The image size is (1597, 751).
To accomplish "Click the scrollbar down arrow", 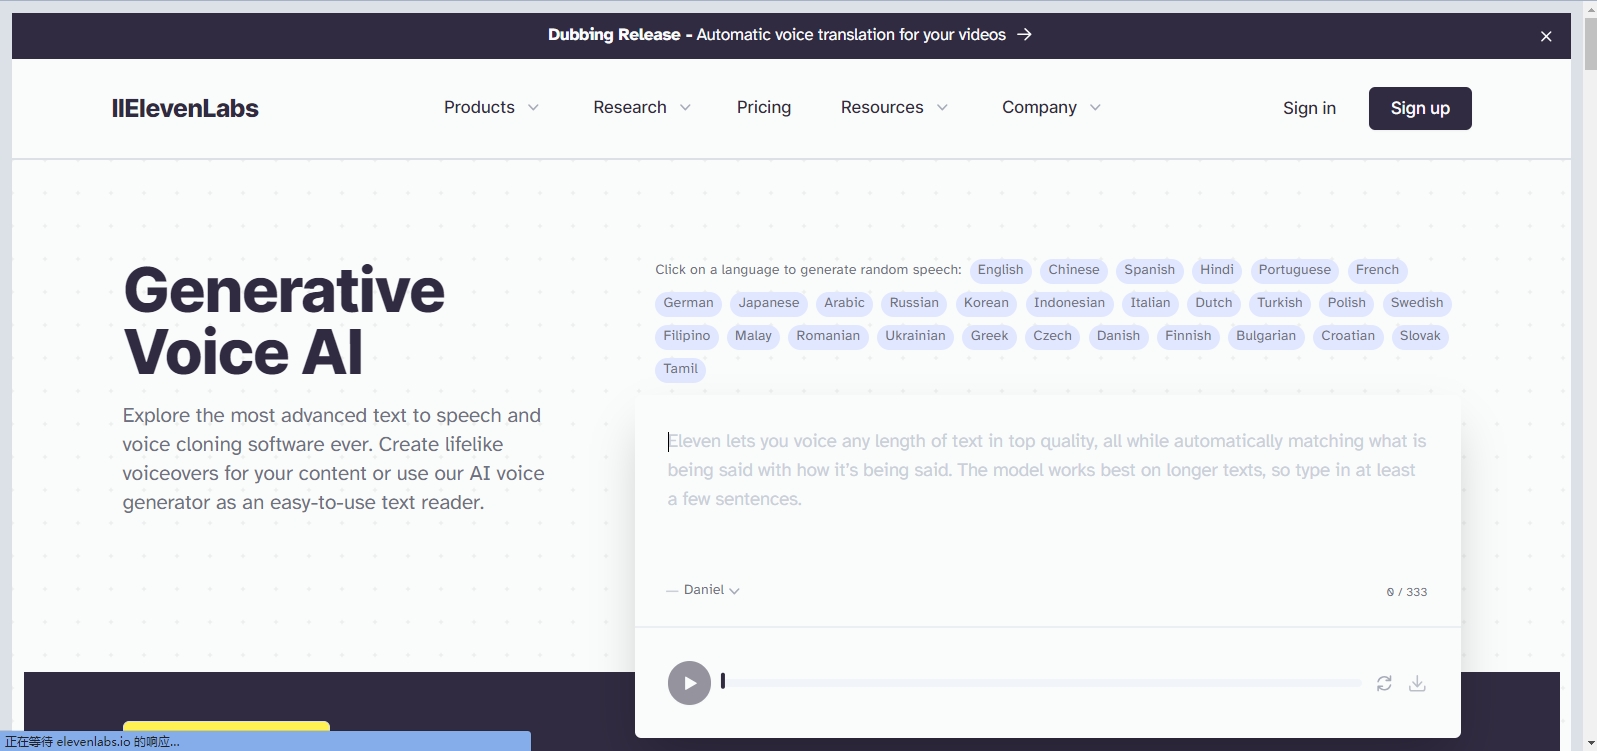I will (x=1590, y=743).
